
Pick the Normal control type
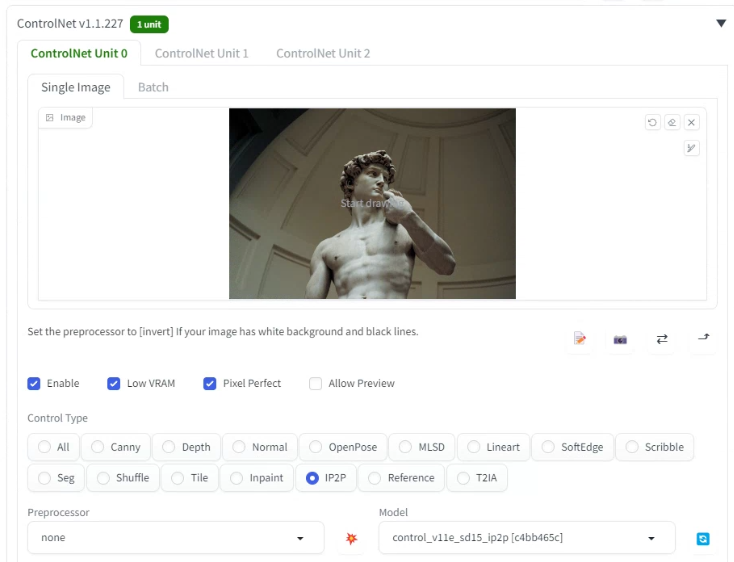(x=260, y=447)
